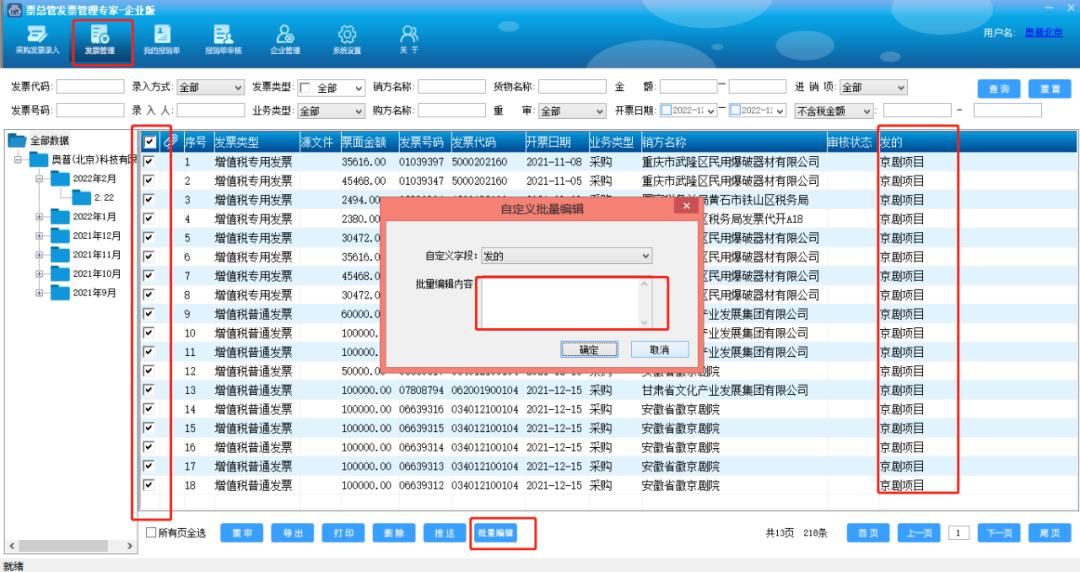Screen dimensions: 1080x572
Task: Expand the 2021年11月 tree node
Action: (39, 255)
